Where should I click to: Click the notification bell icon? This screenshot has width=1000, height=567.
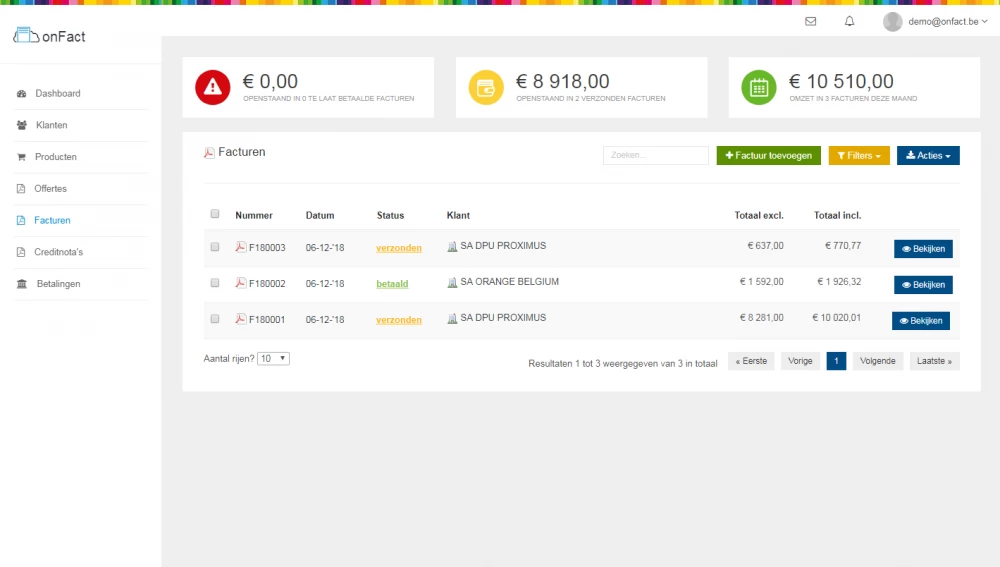(x=849, y=21)
